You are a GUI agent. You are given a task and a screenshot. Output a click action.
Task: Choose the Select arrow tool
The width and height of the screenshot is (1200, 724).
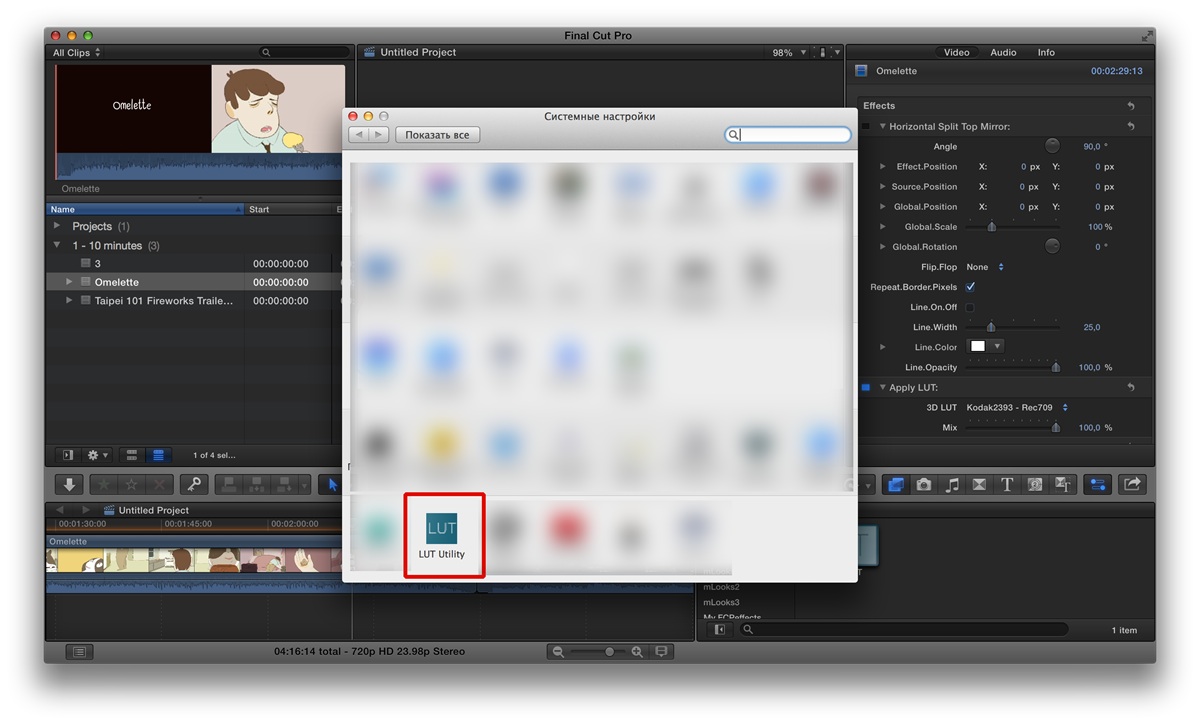tap(332, 484)
